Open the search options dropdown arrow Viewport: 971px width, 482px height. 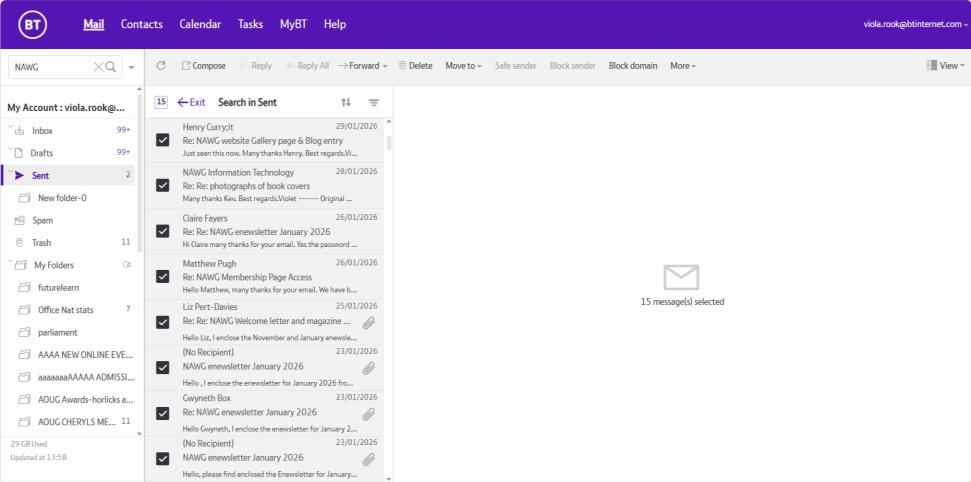131,67
